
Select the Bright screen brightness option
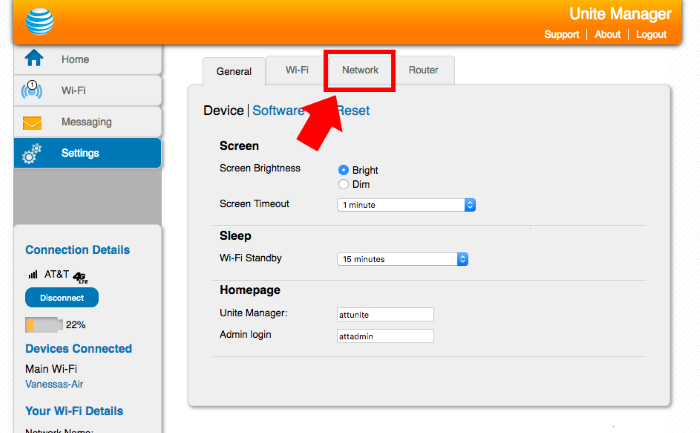pyautogui.click(x=343, y=170)
